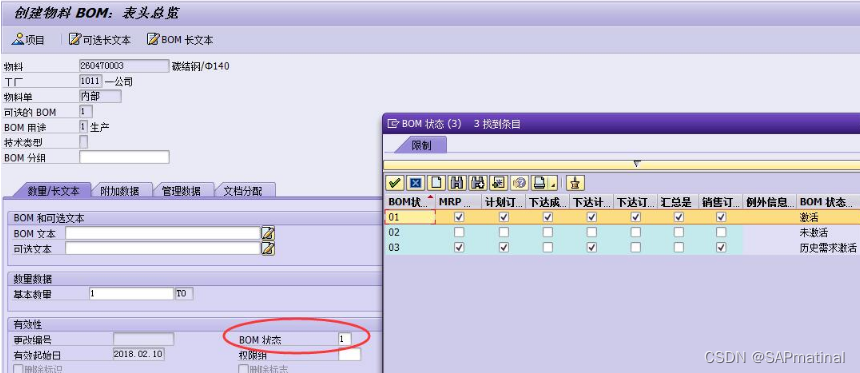Click the 下达计 column header
Screen dimensions: 860x373
click(592, 202)
